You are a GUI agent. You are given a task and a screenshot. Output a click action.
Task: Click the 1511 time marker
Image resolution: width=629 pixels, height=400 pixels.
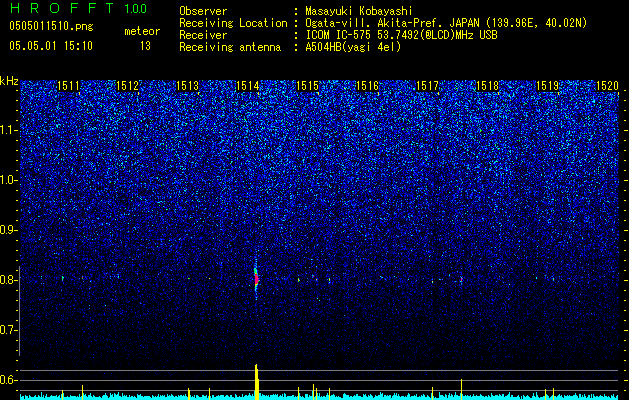coord(68,85)
